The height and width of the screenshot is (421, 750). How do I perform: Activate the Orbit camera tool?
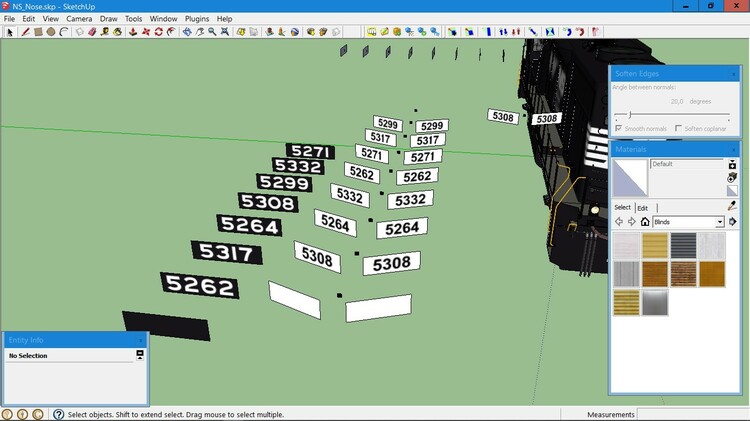coord(186,32)
